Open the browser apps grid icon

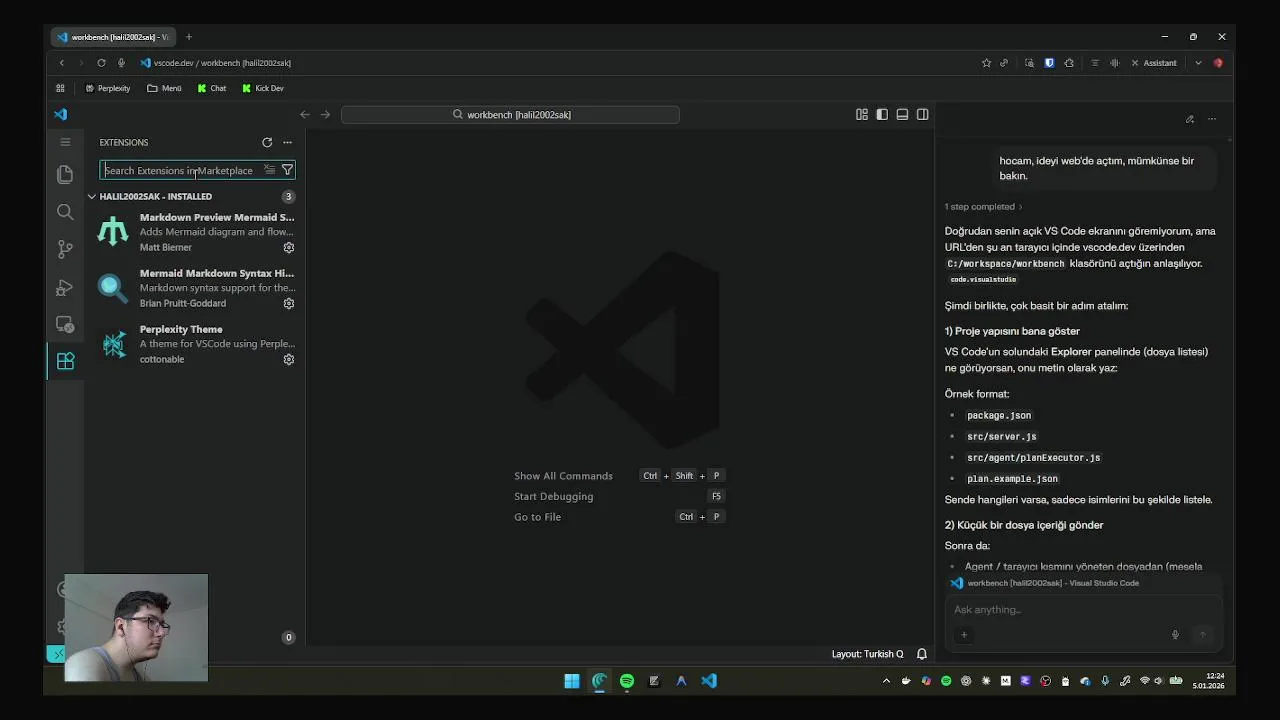coord(60,88)
